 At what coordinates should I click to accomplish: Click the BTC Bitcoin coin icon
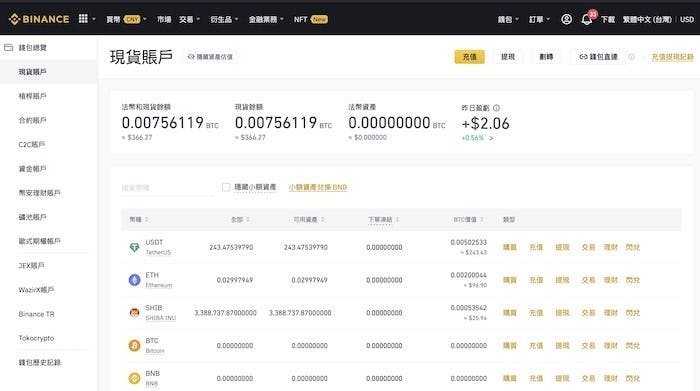pyautogui.click(x=134, y=345)
